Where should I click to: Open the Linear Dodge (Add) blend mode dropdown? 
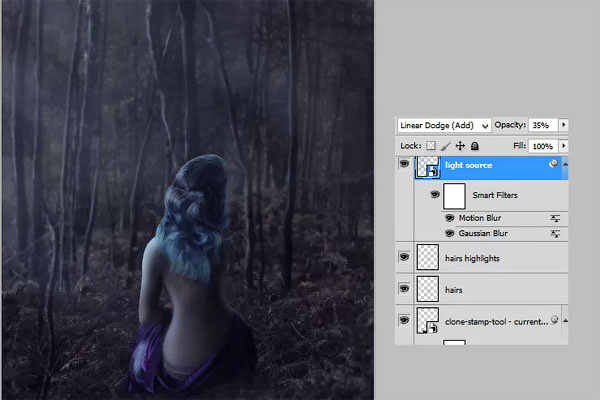coord(444,125)
